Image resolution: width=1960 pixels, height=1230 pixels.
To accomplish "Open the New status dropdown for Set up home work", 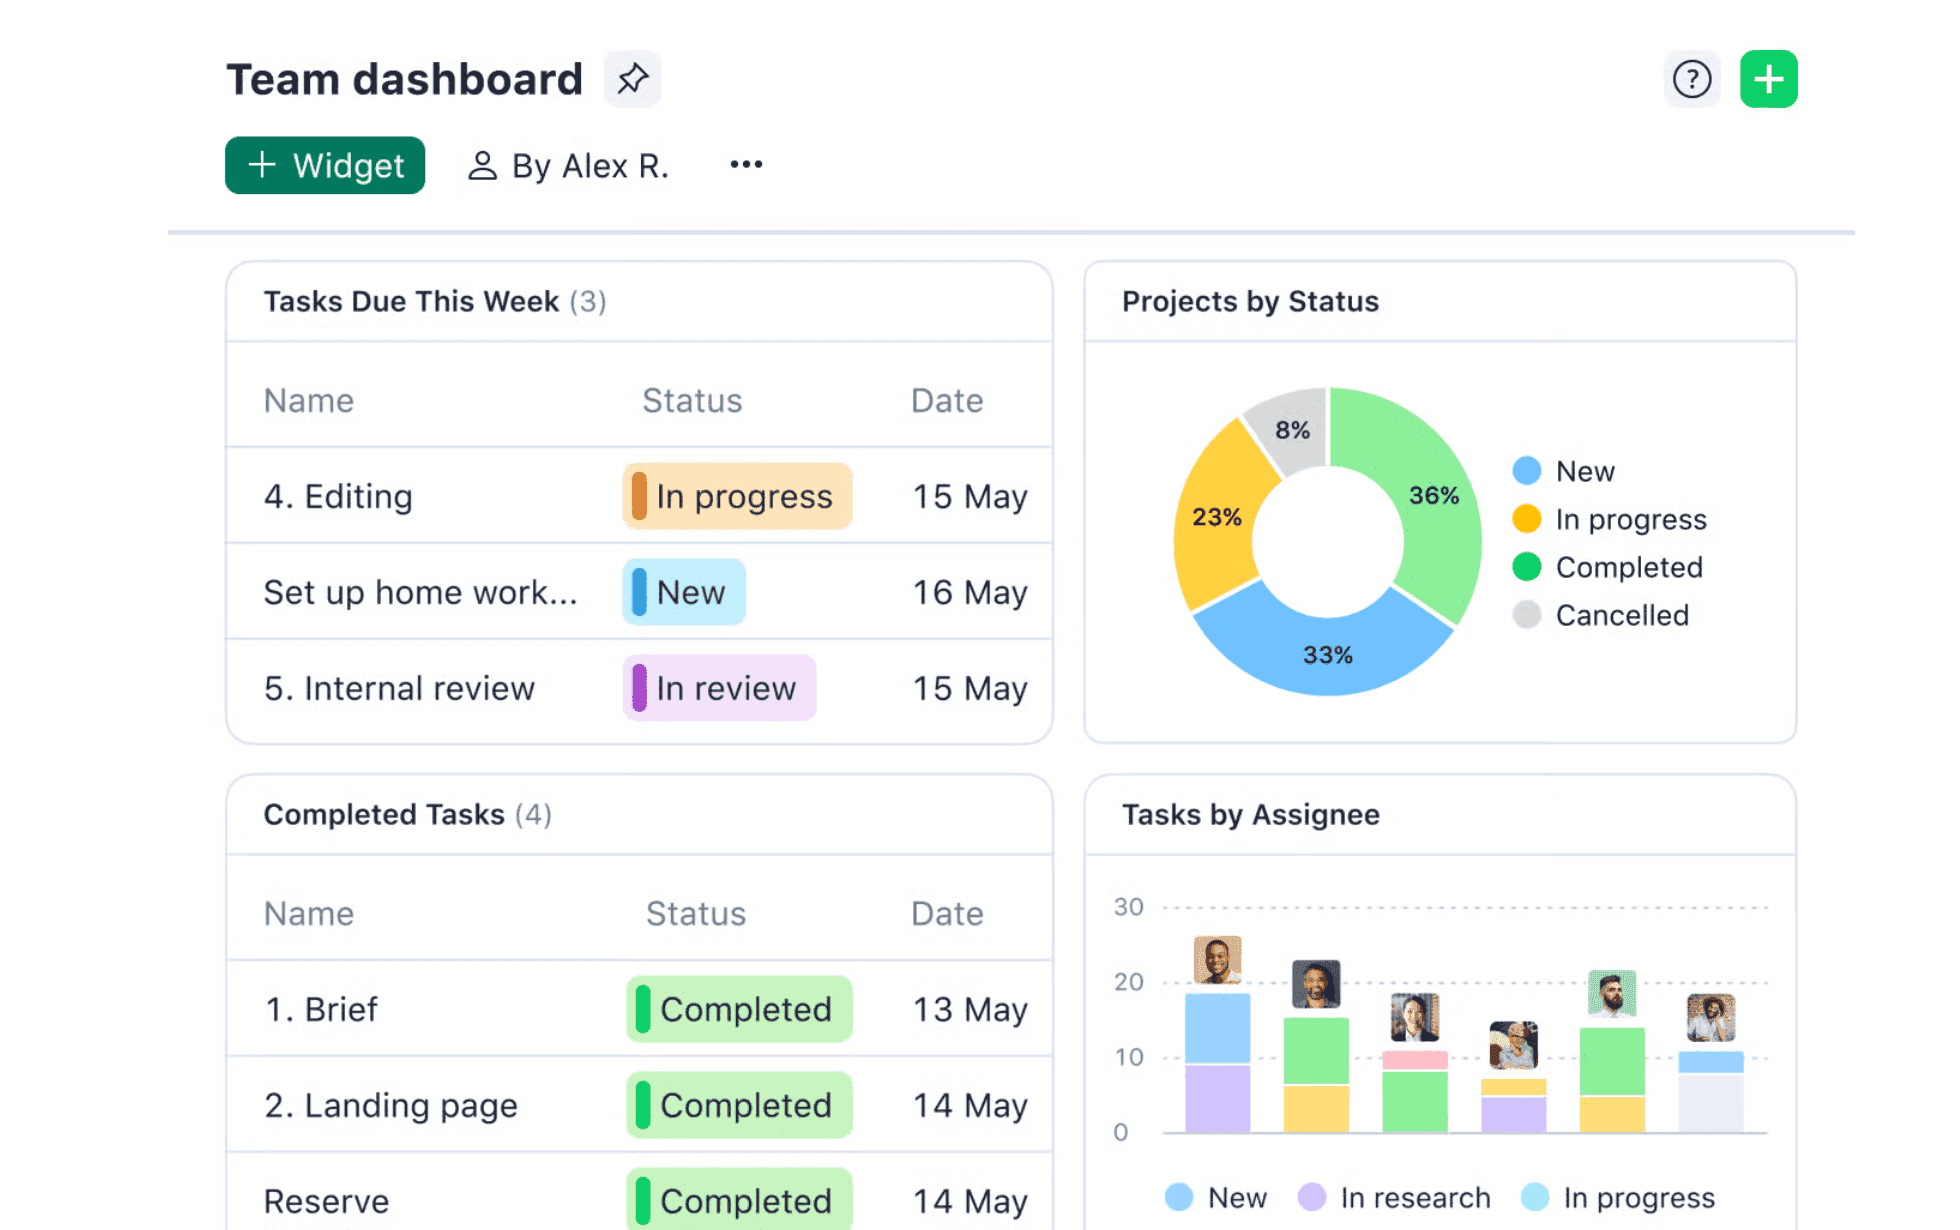I will pyautogui.click(x=683, y=592).
